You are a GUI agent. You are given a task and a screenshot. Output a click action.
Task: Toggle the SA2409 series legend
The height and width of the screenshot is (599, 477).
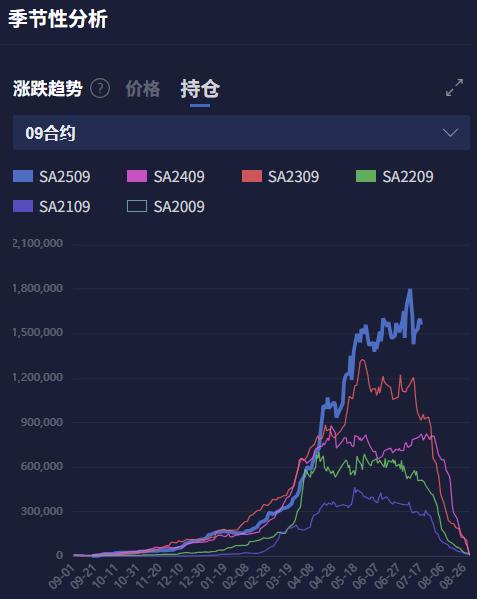166,176
